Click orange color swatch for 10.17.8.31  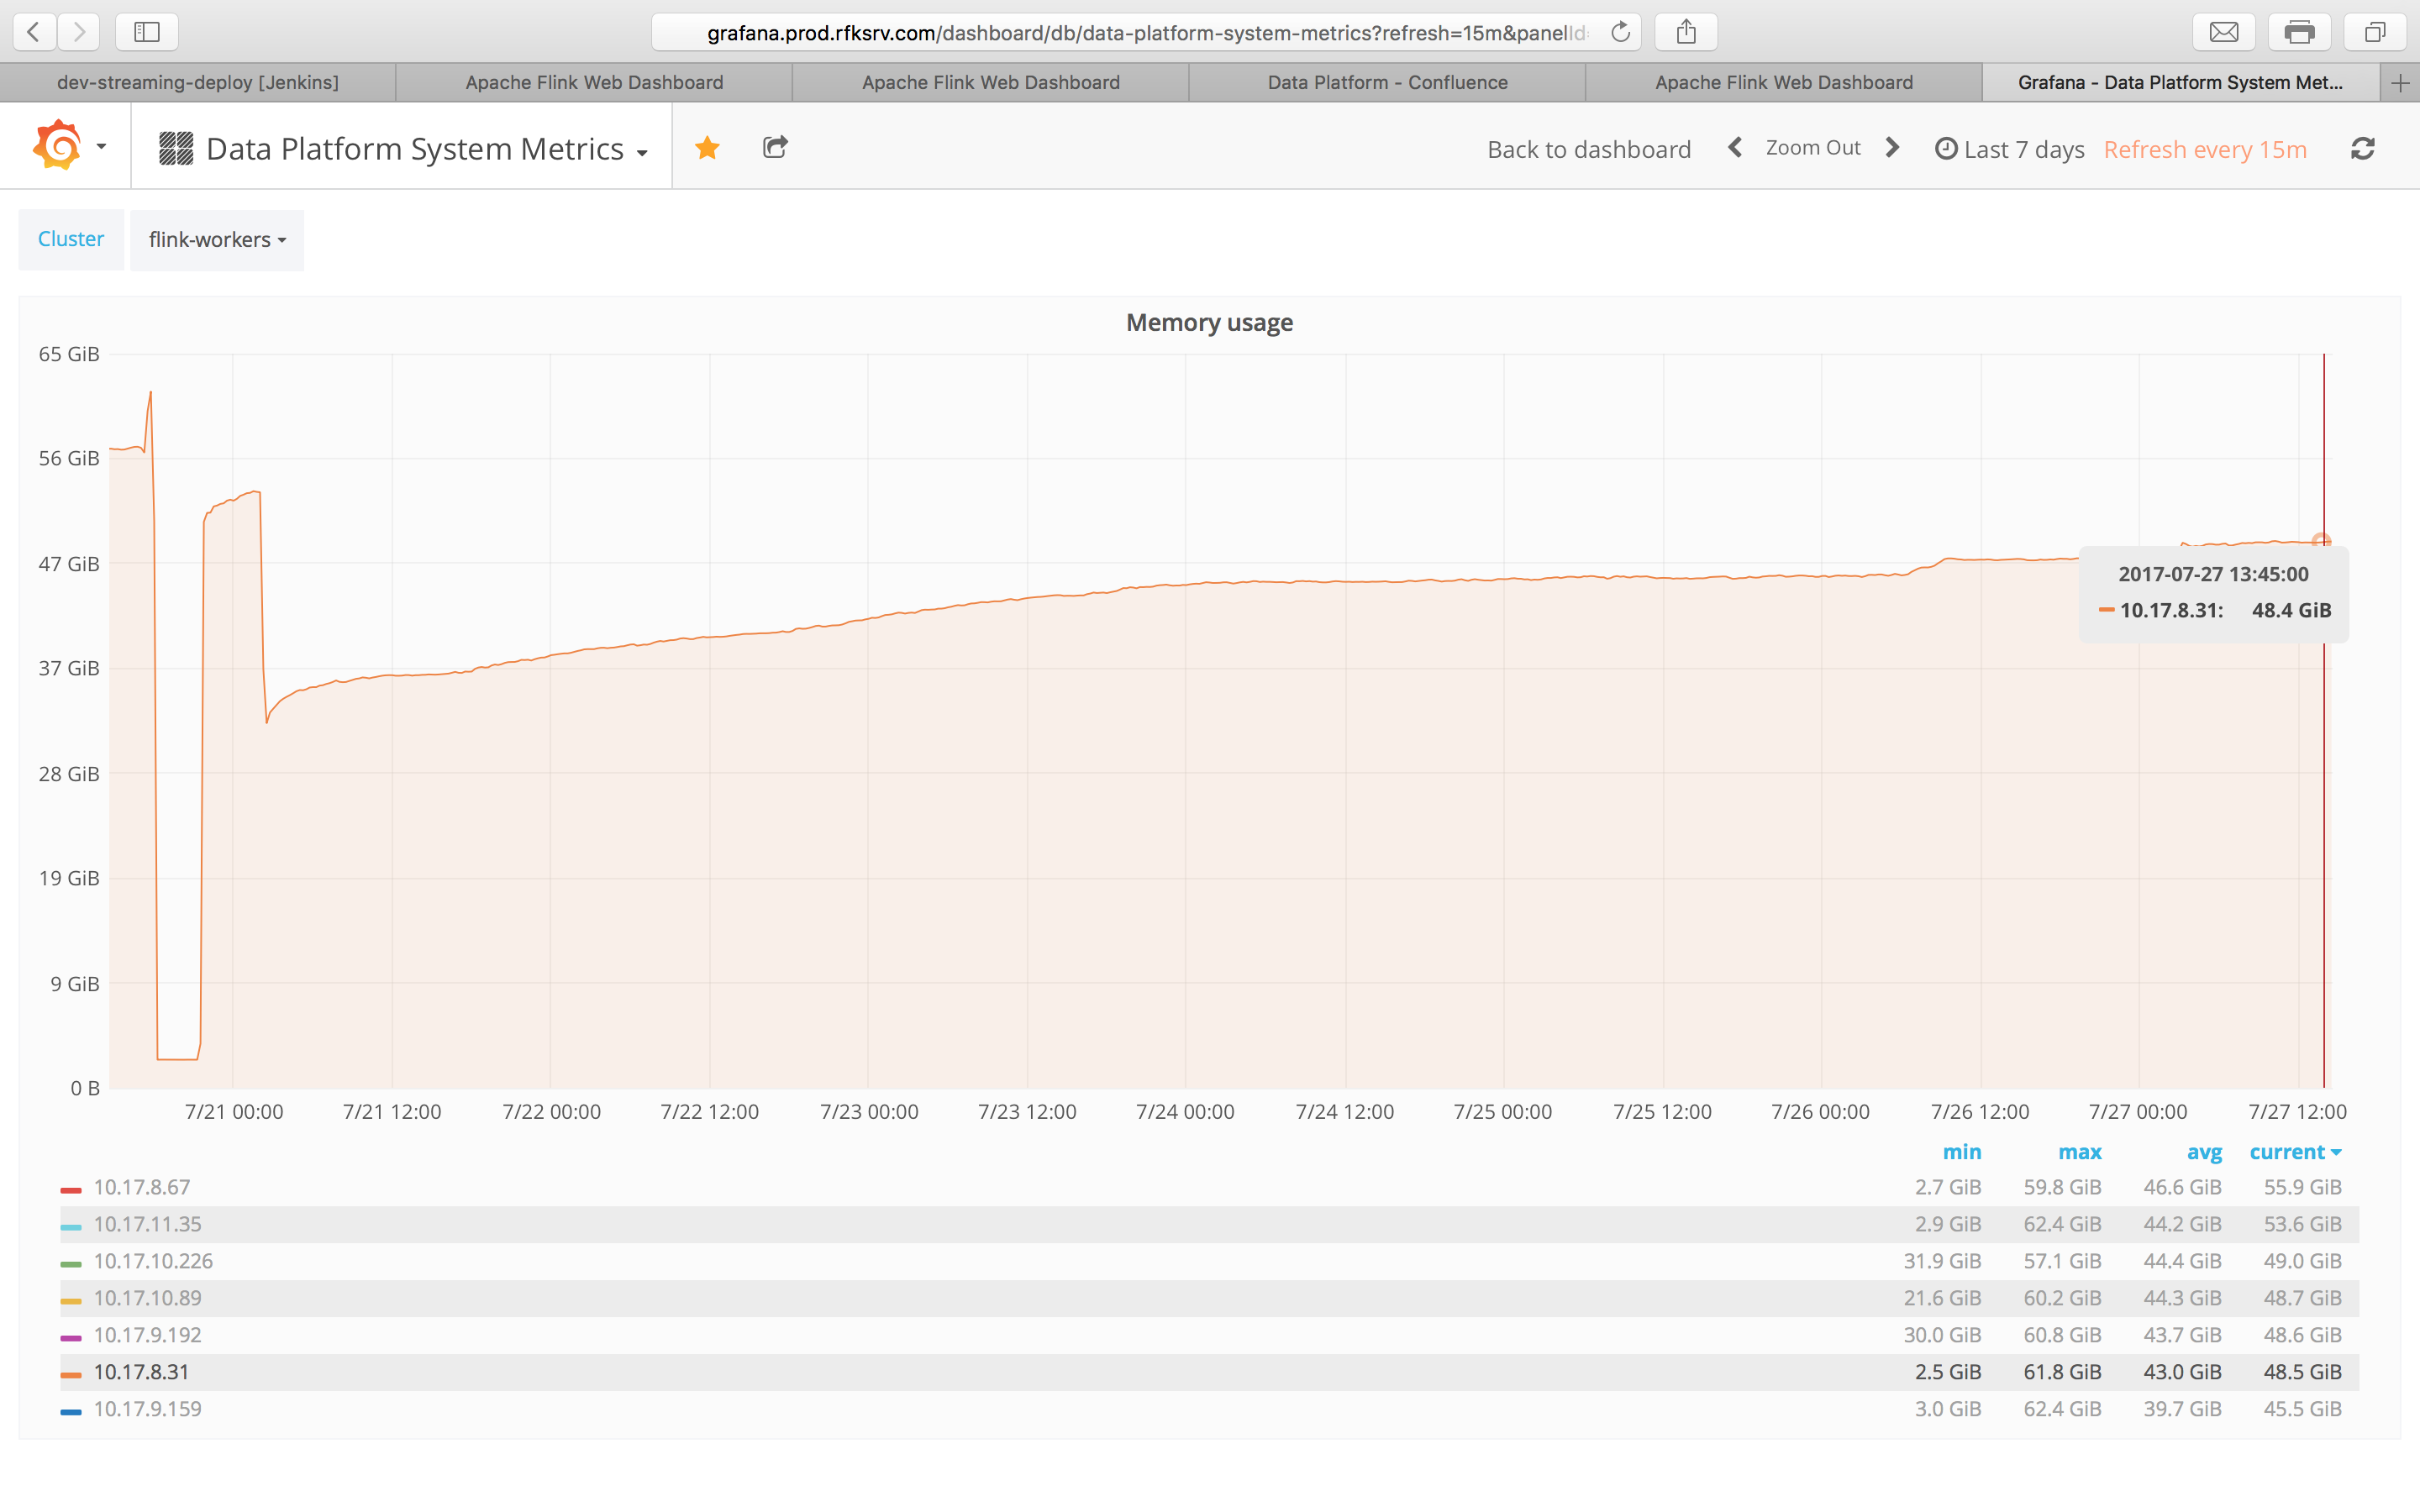(70, 1374)
